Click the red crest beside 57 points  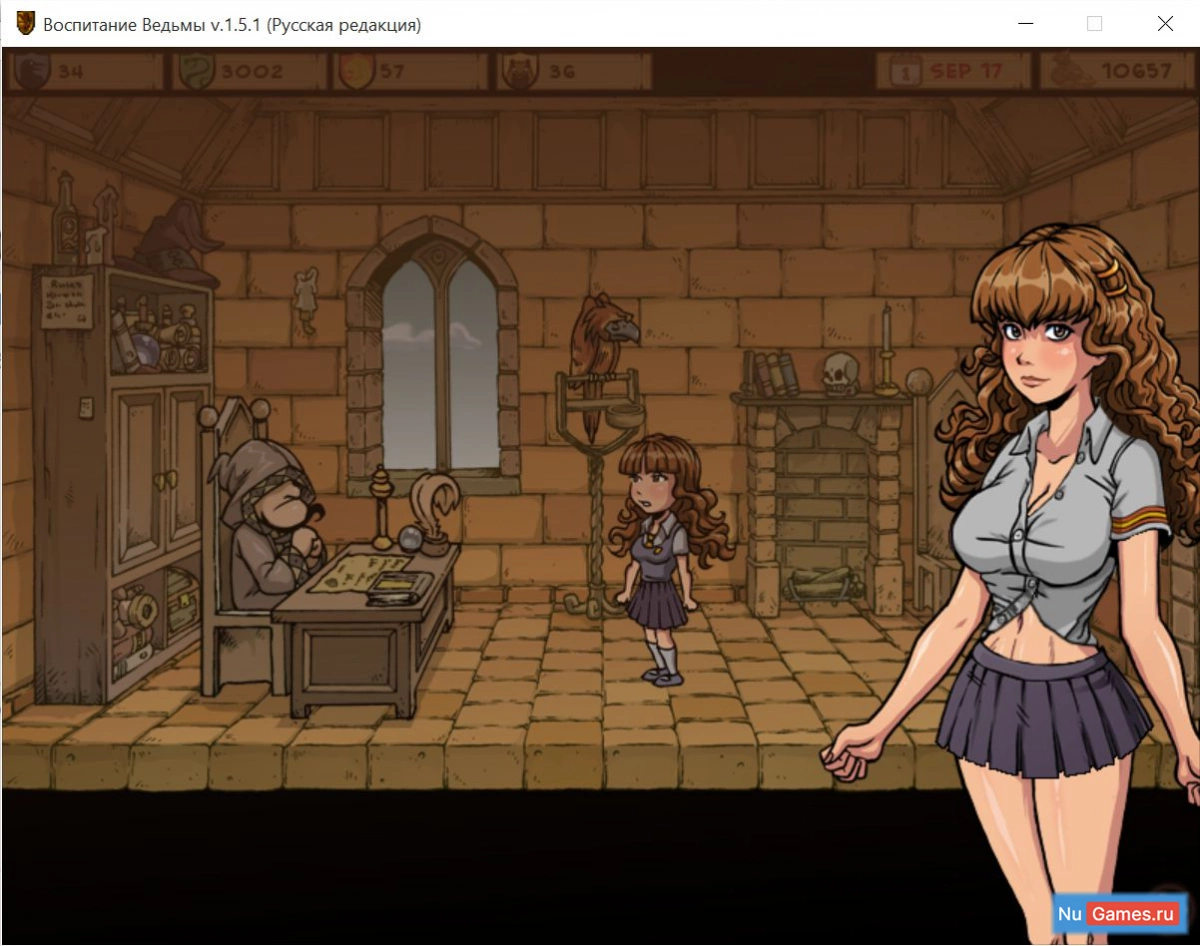pos(356,71)
